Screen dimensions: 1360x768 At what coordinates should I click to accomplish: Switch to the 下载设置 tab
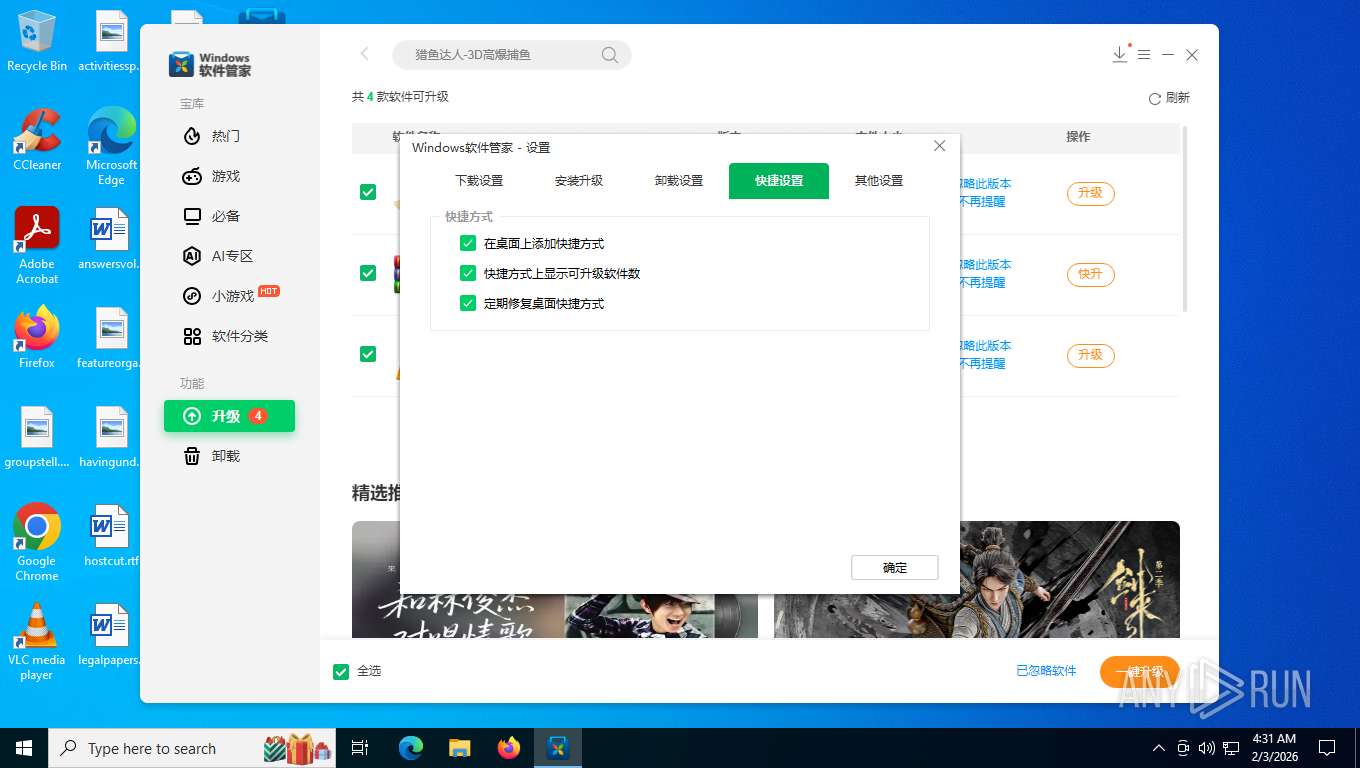coord(479,181)
